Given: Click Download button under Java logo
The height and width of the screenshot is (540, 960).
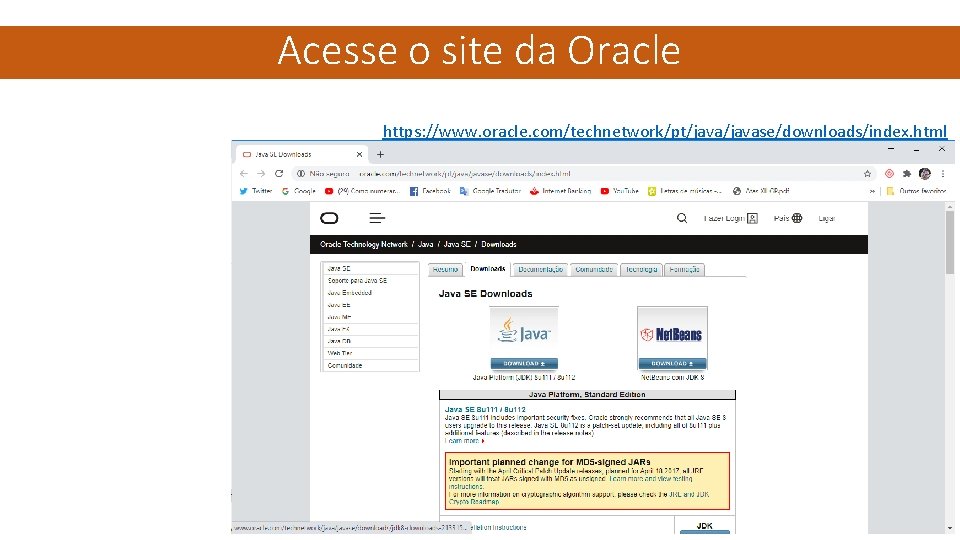Looking at the screenshot, I should click(524, 364).
